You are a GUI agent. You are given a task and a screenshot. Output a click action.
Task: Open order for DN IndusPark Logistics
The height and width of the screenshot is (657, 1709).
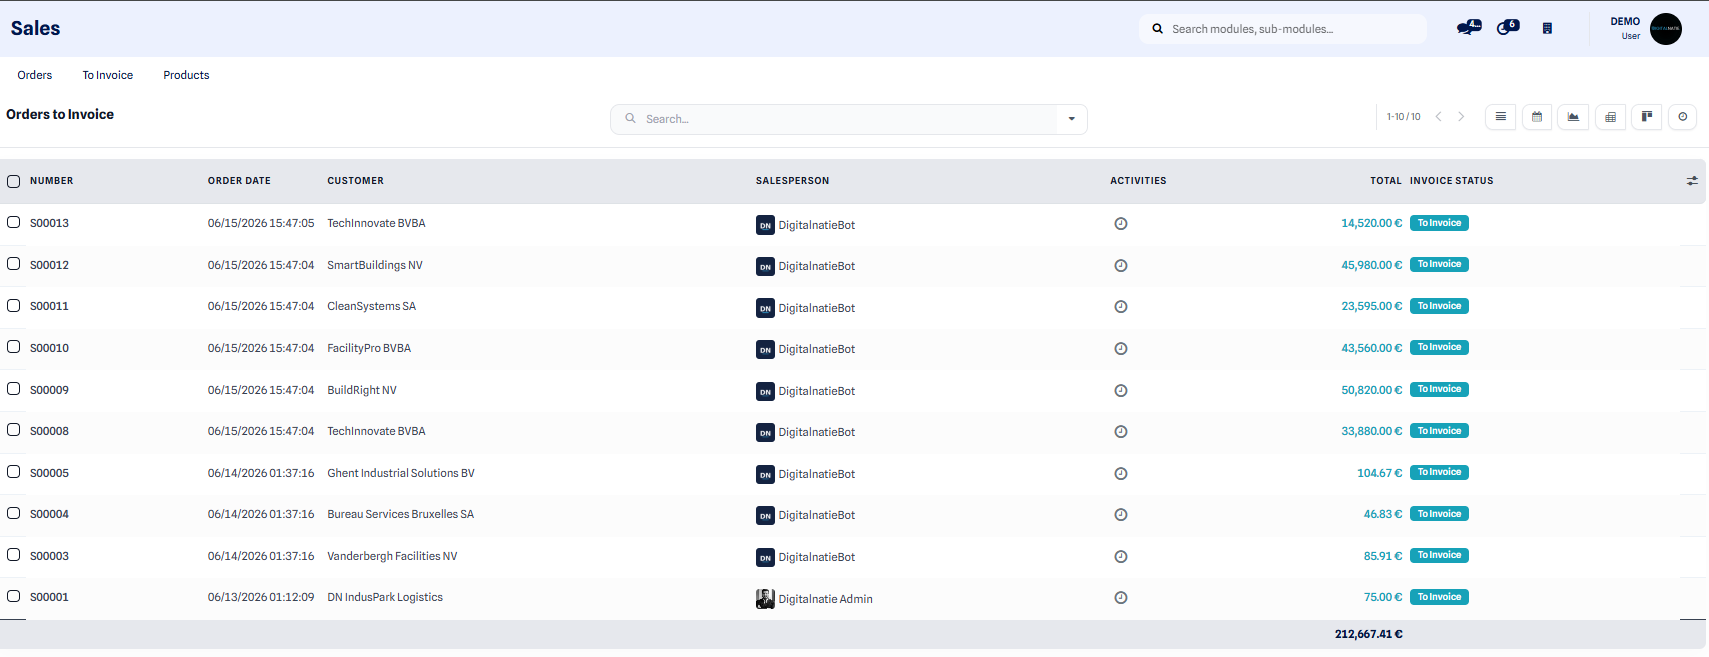[385, 597]
